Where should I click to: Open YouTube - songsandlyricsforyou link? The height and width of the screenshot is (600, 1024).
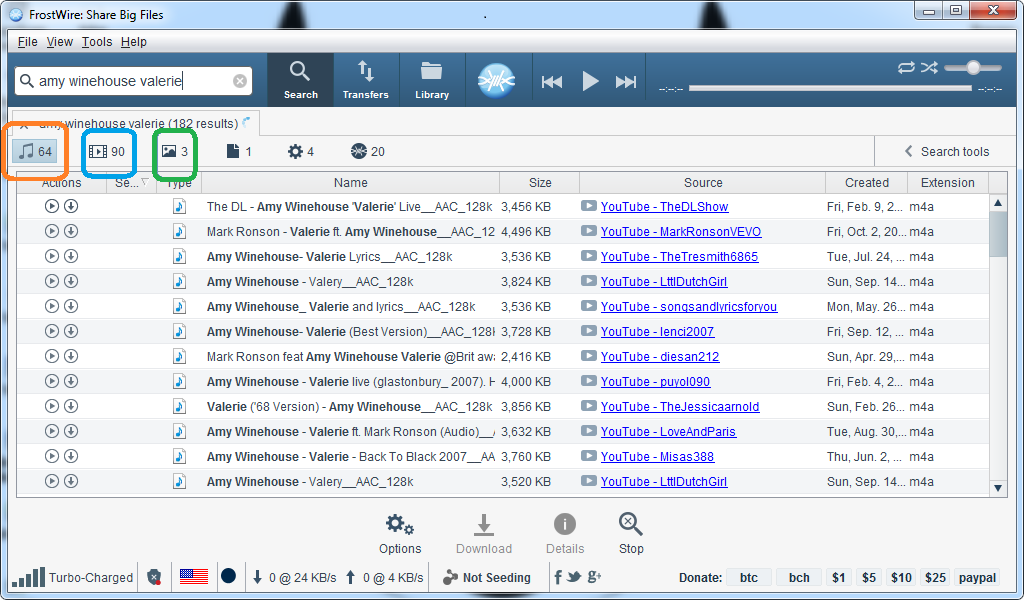pos(689,307)
